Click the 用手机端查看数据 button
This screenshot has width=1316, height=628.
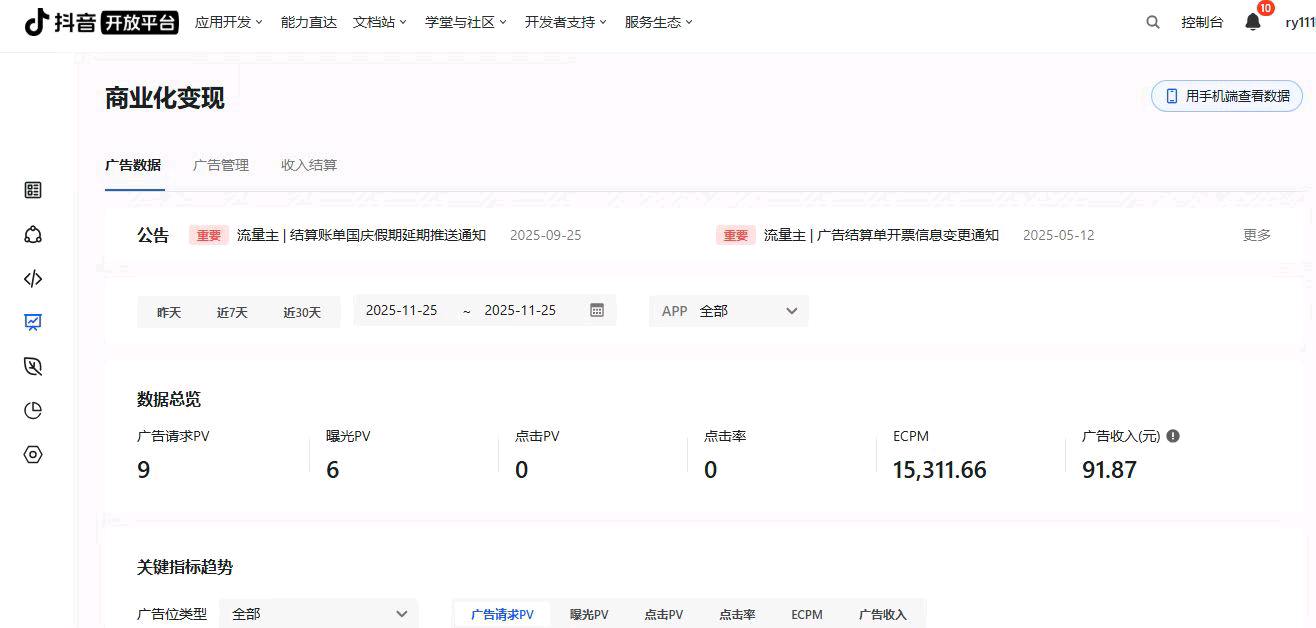click(x=1227, y=96)
